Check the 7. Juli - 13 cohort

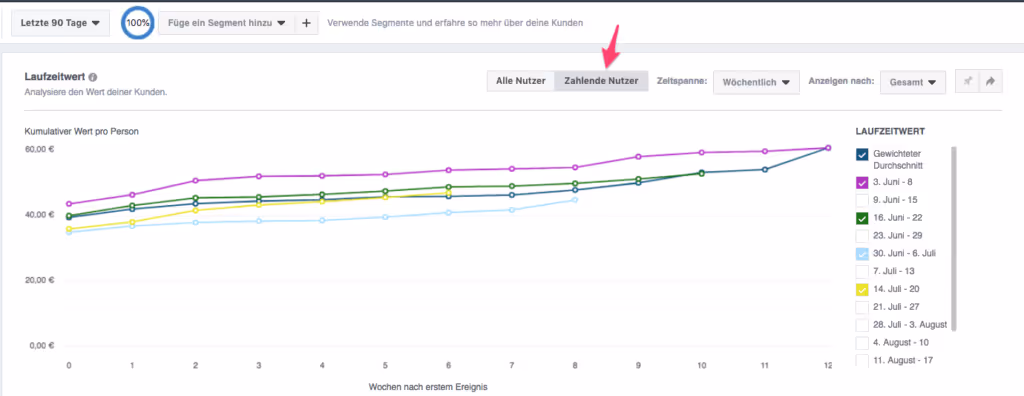[x=862, y=271]
